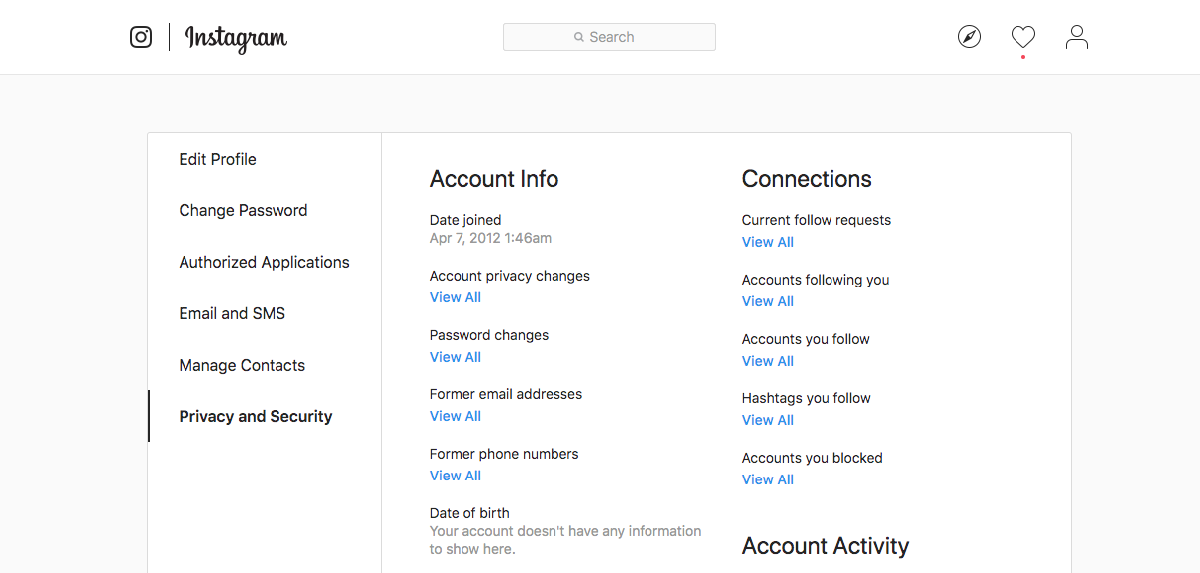Viewport: 1200px width, 573px height.
Task: Open Authorized Applications settings
Action: pyautogui.click(x=264, y=262)
